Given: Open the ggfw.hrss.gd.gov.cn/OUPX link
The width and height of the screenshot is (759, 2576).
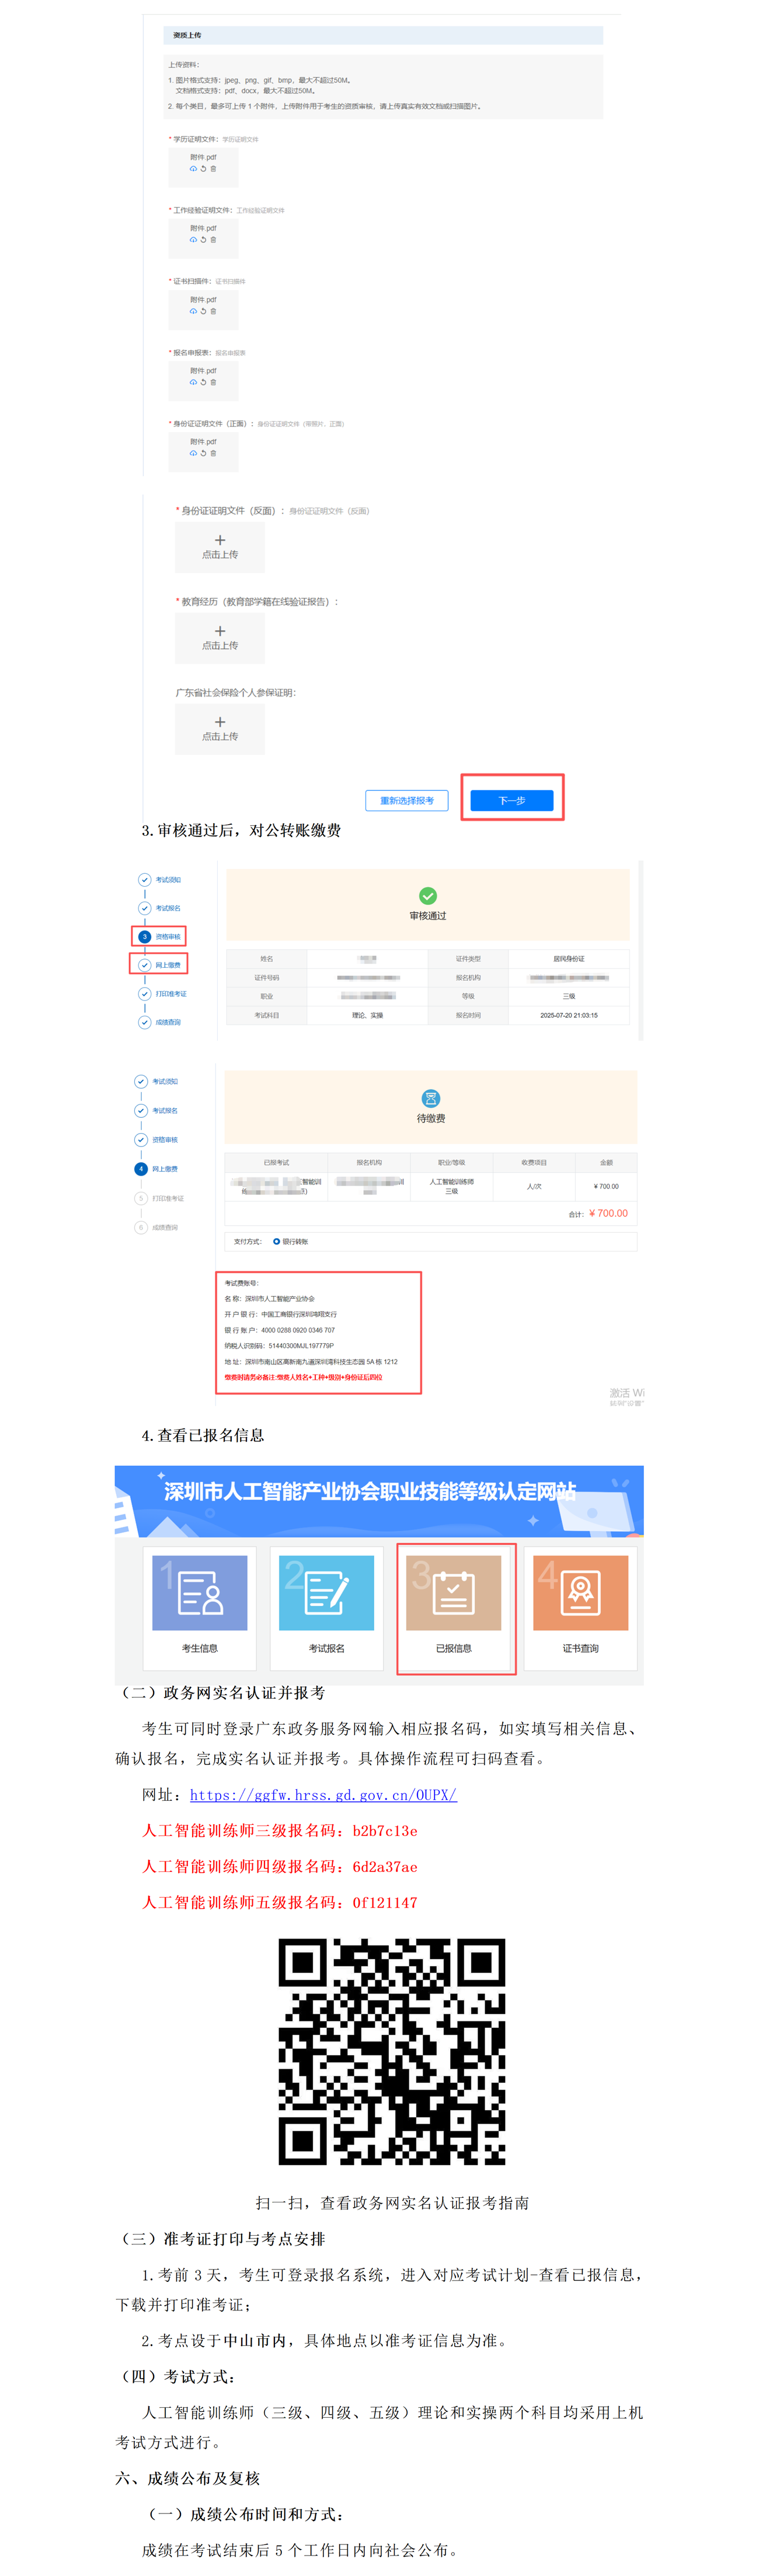Looking at the screenshot, I should (323, 1795).
